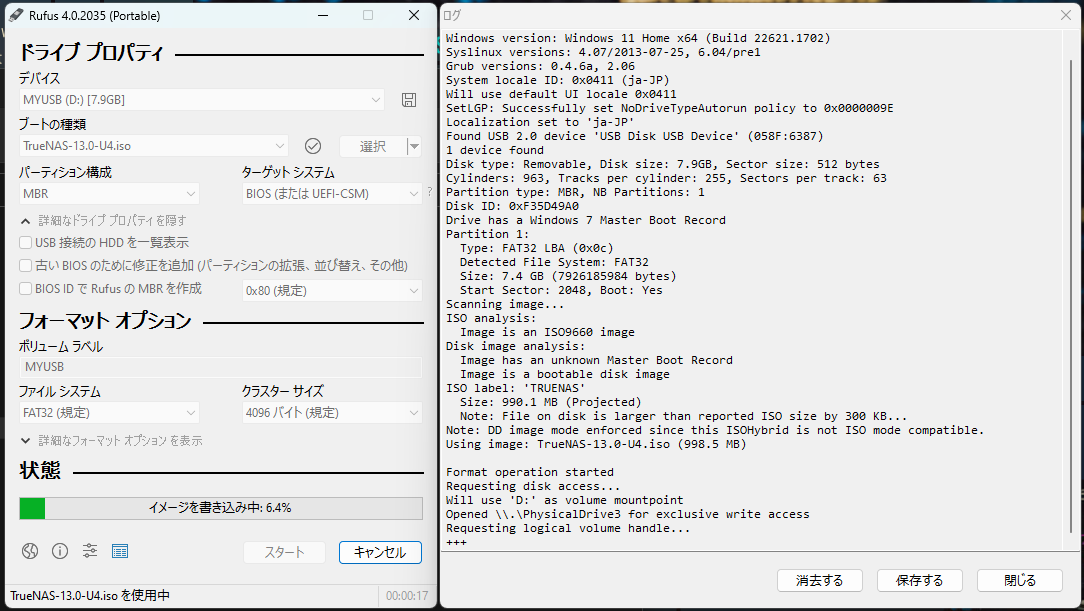1084x611 pixels.
Task: Open the ターゲット システム BIOS dropdown
Action: (332, 194)
